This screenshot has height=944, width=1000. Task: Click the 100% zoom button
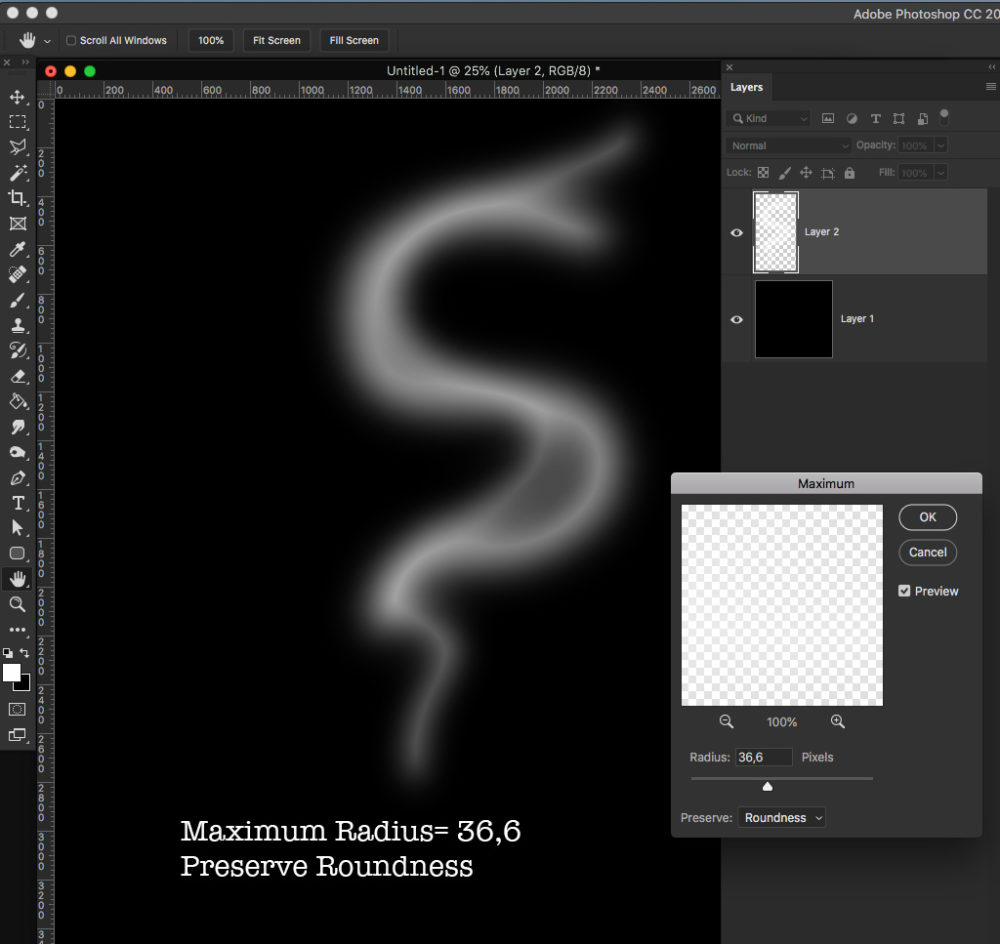pyautogui.click(x=210, y=40)
